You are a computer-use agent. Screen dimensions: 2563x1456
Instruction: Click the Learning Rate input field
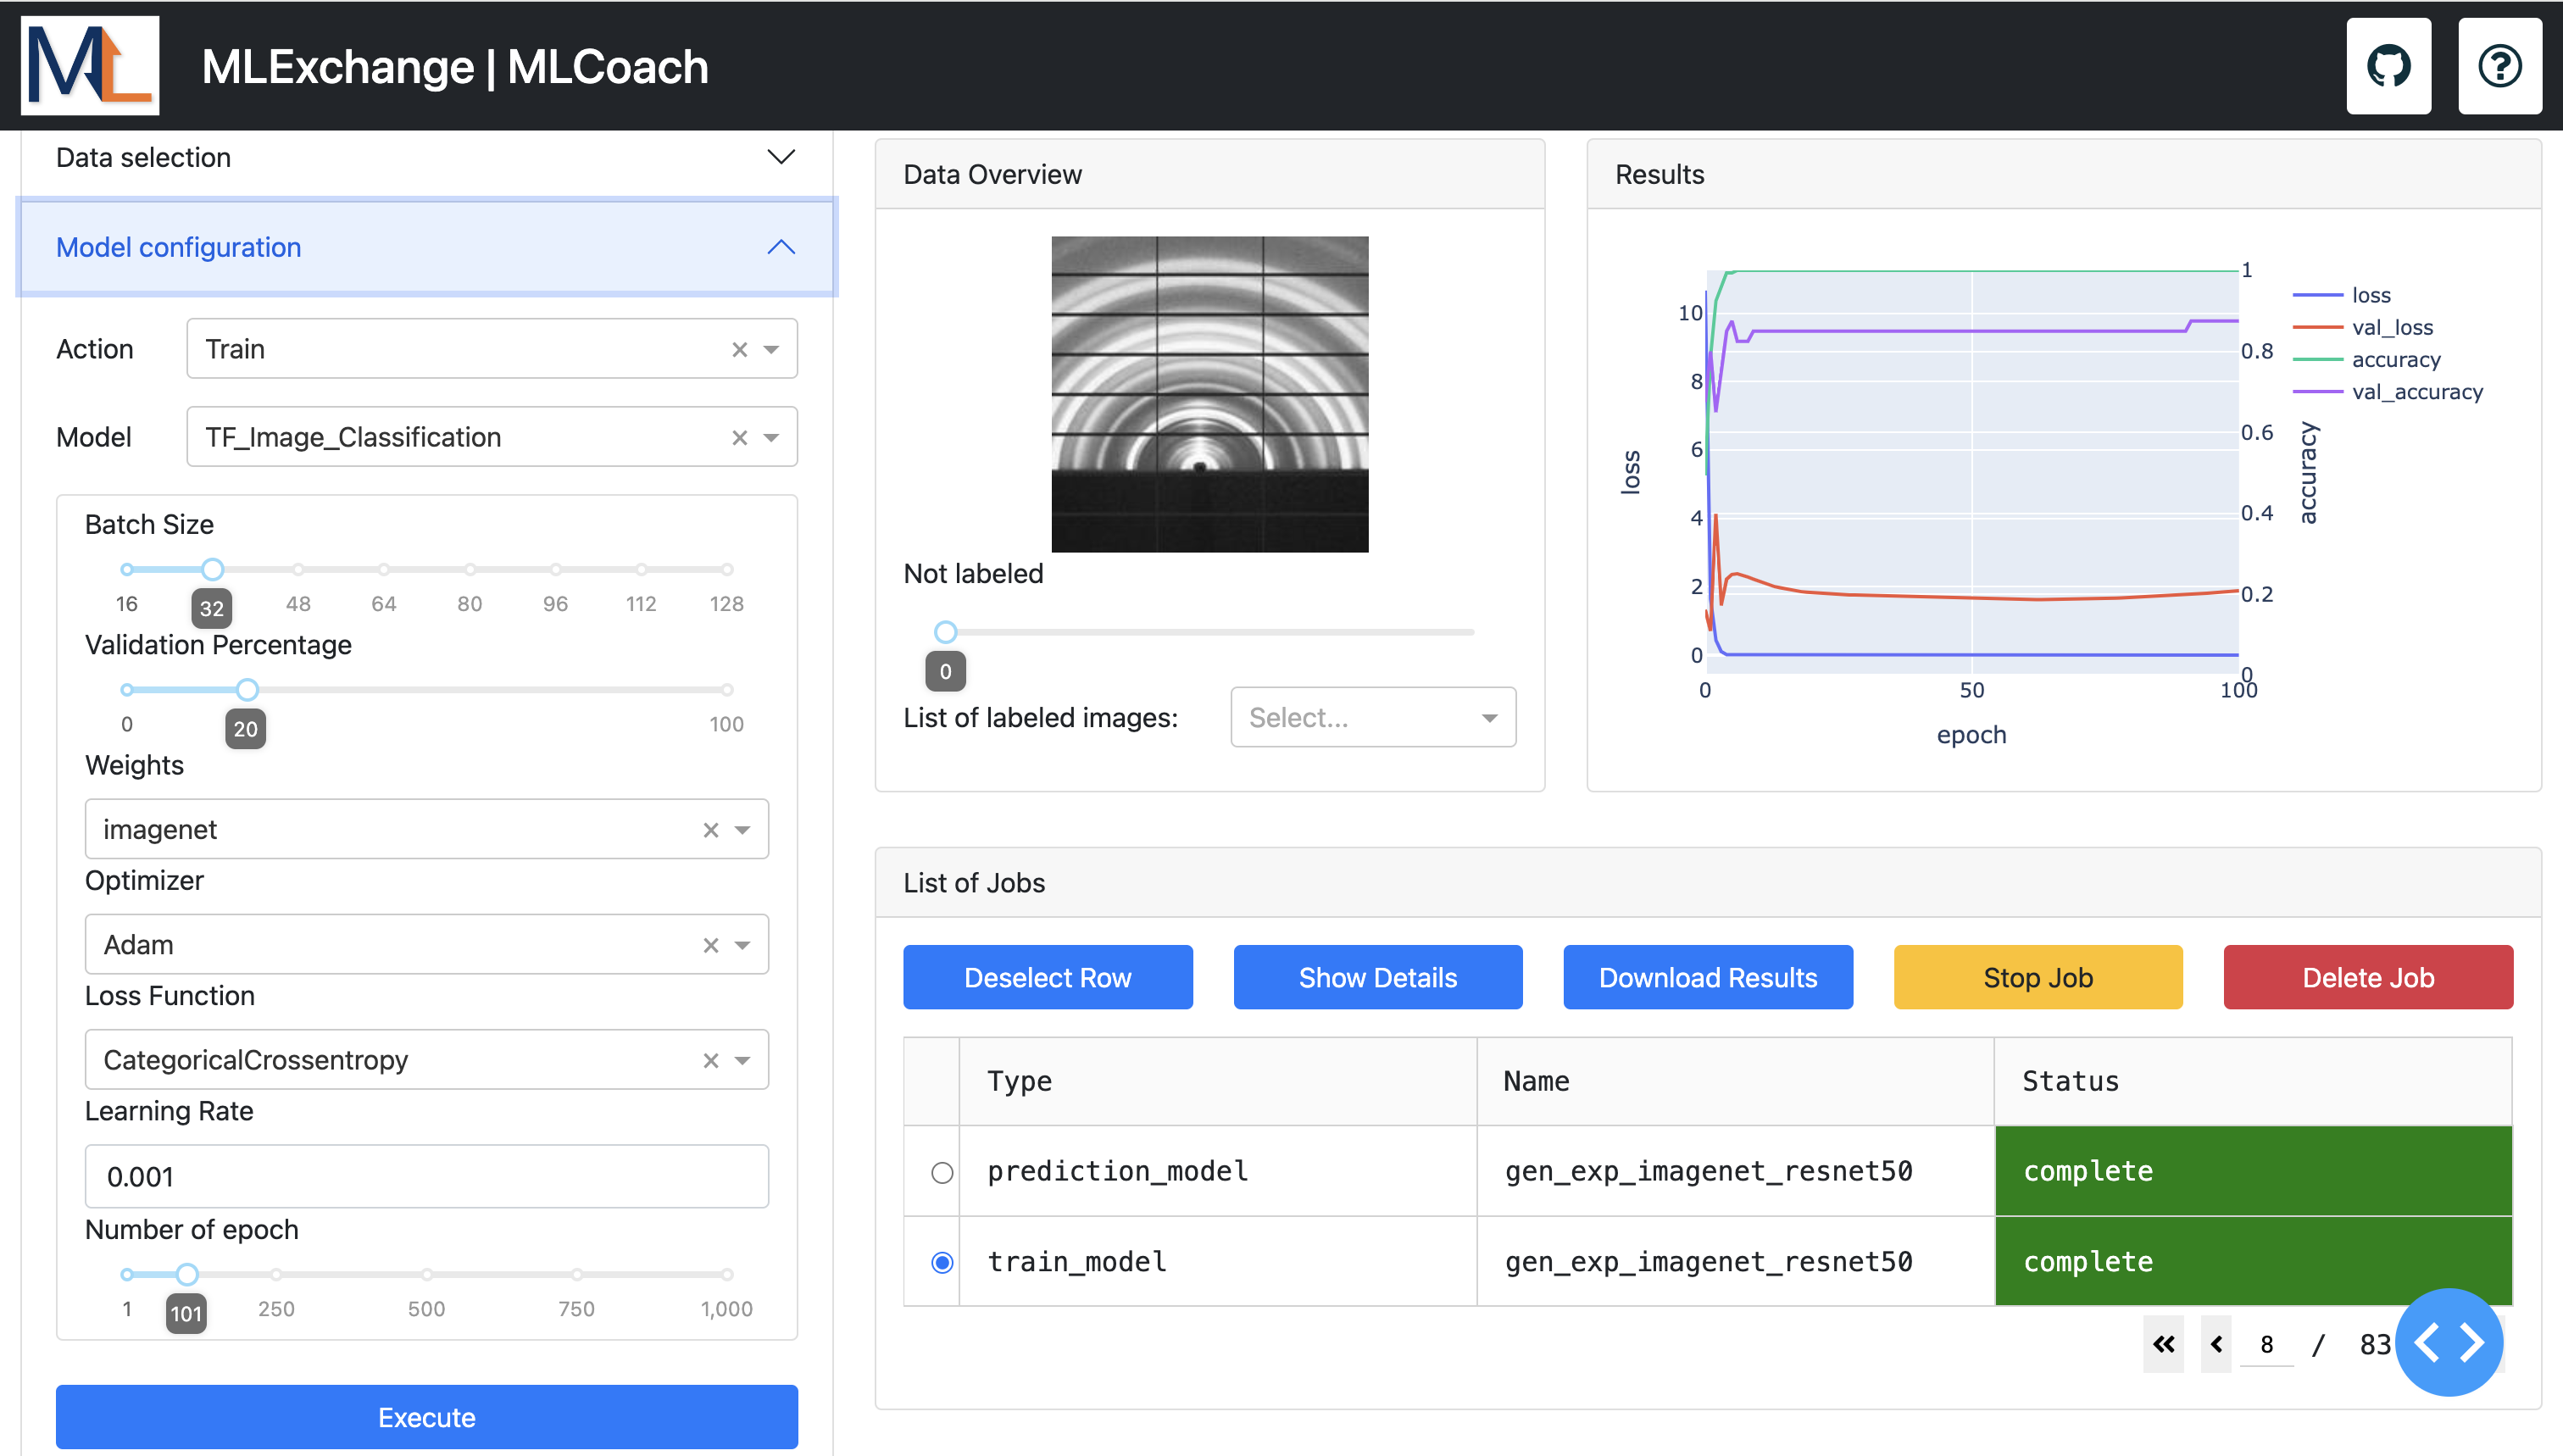(x=427, y=1176)
